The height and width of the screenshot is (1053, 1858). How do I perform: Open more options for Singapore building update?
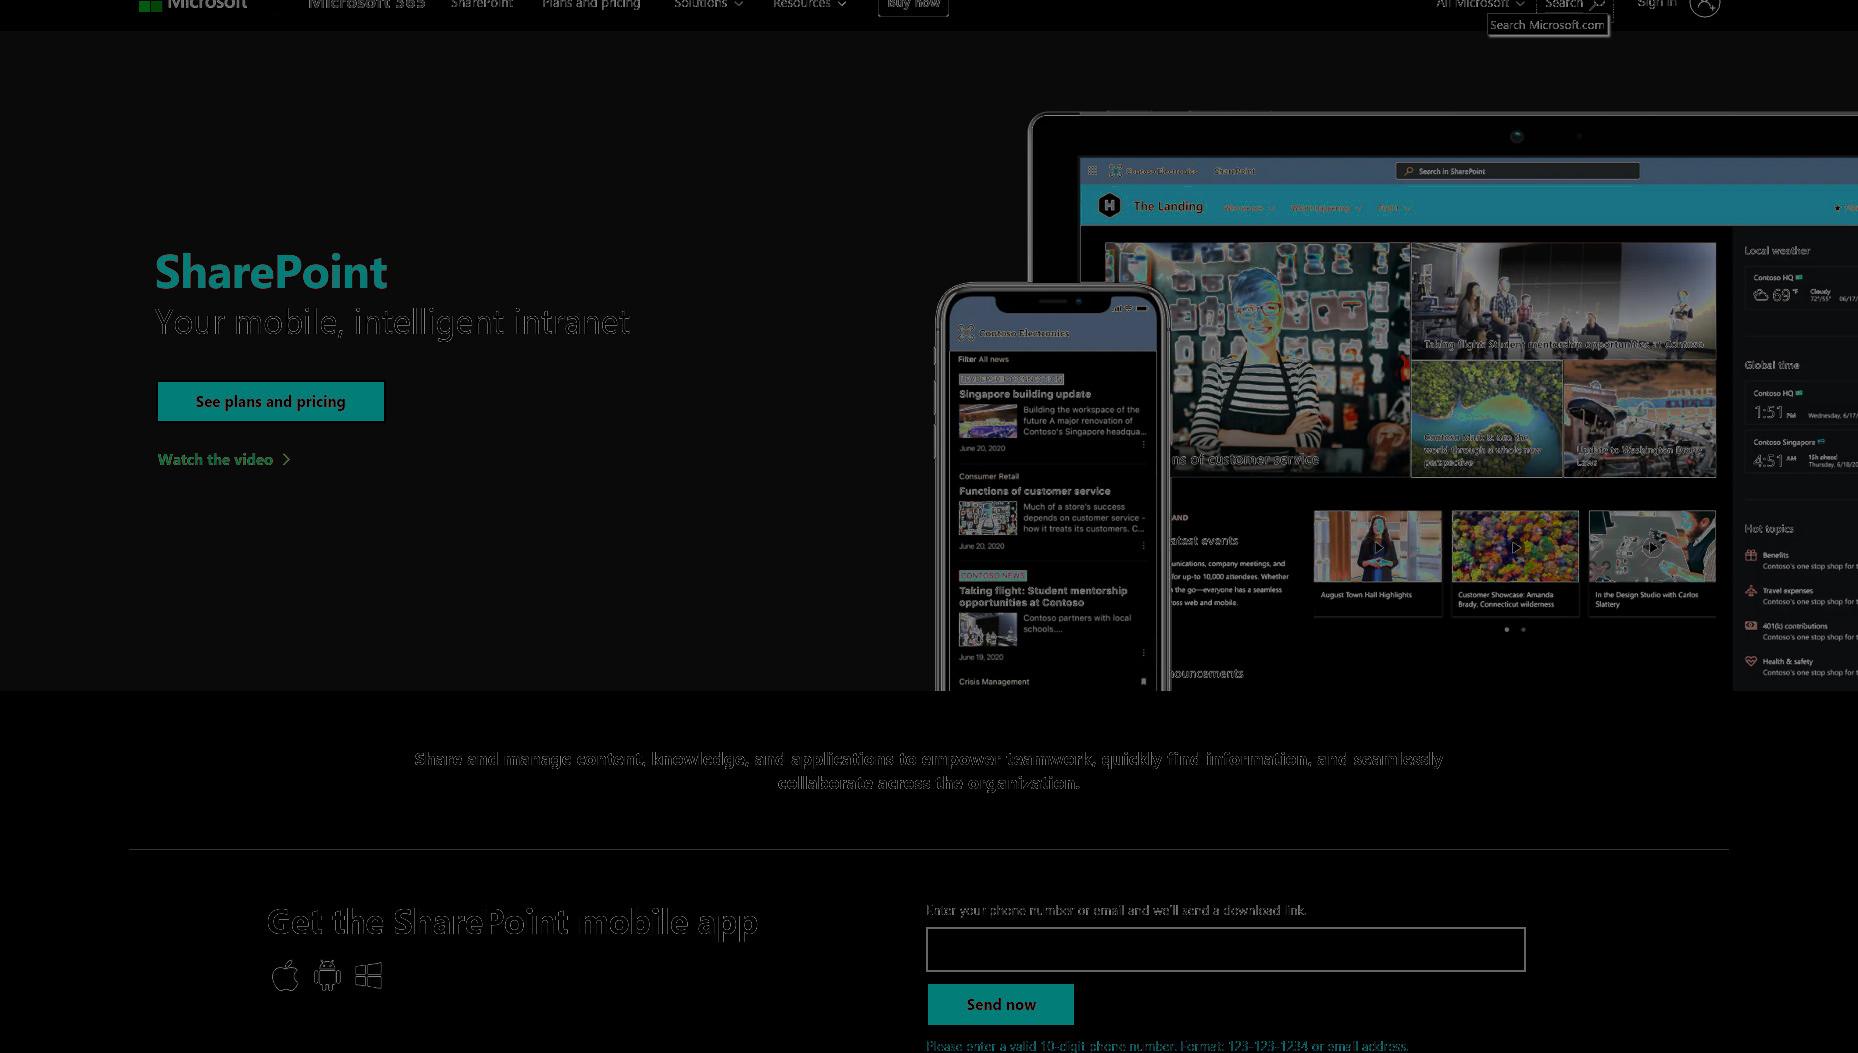pos(1143,444)
